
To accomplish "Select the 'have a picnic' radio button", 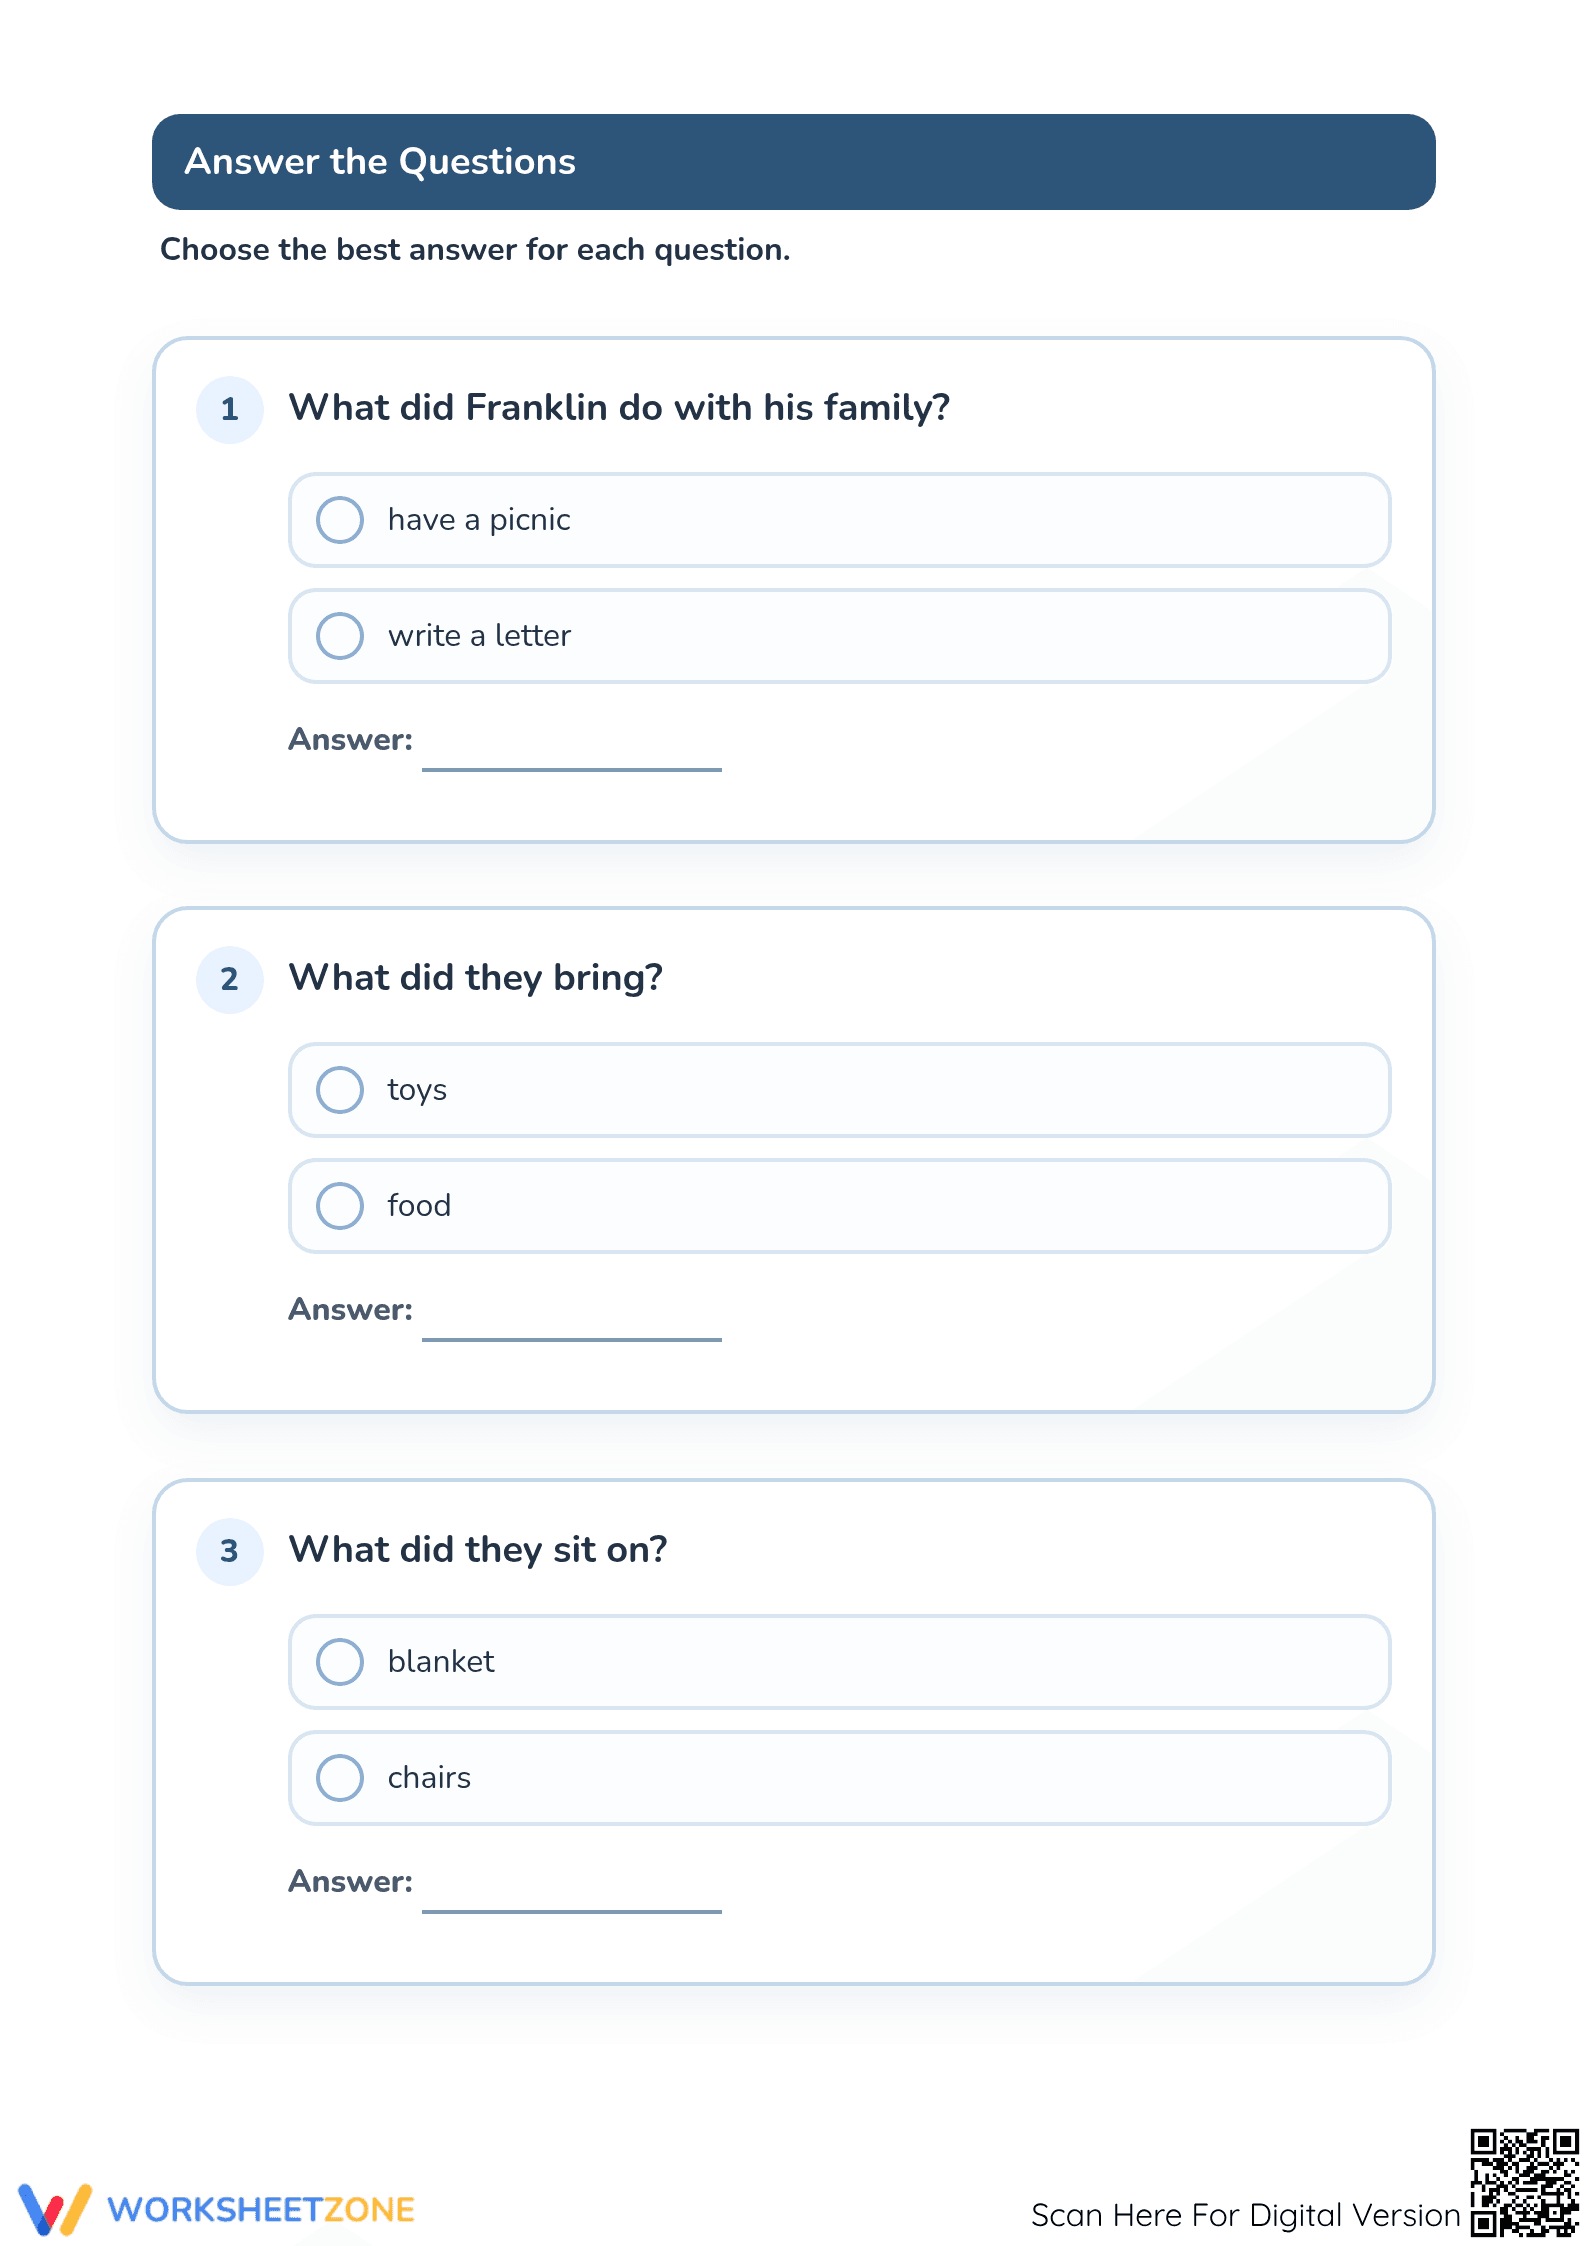I will pyautogui.click(x=340, y=520).
